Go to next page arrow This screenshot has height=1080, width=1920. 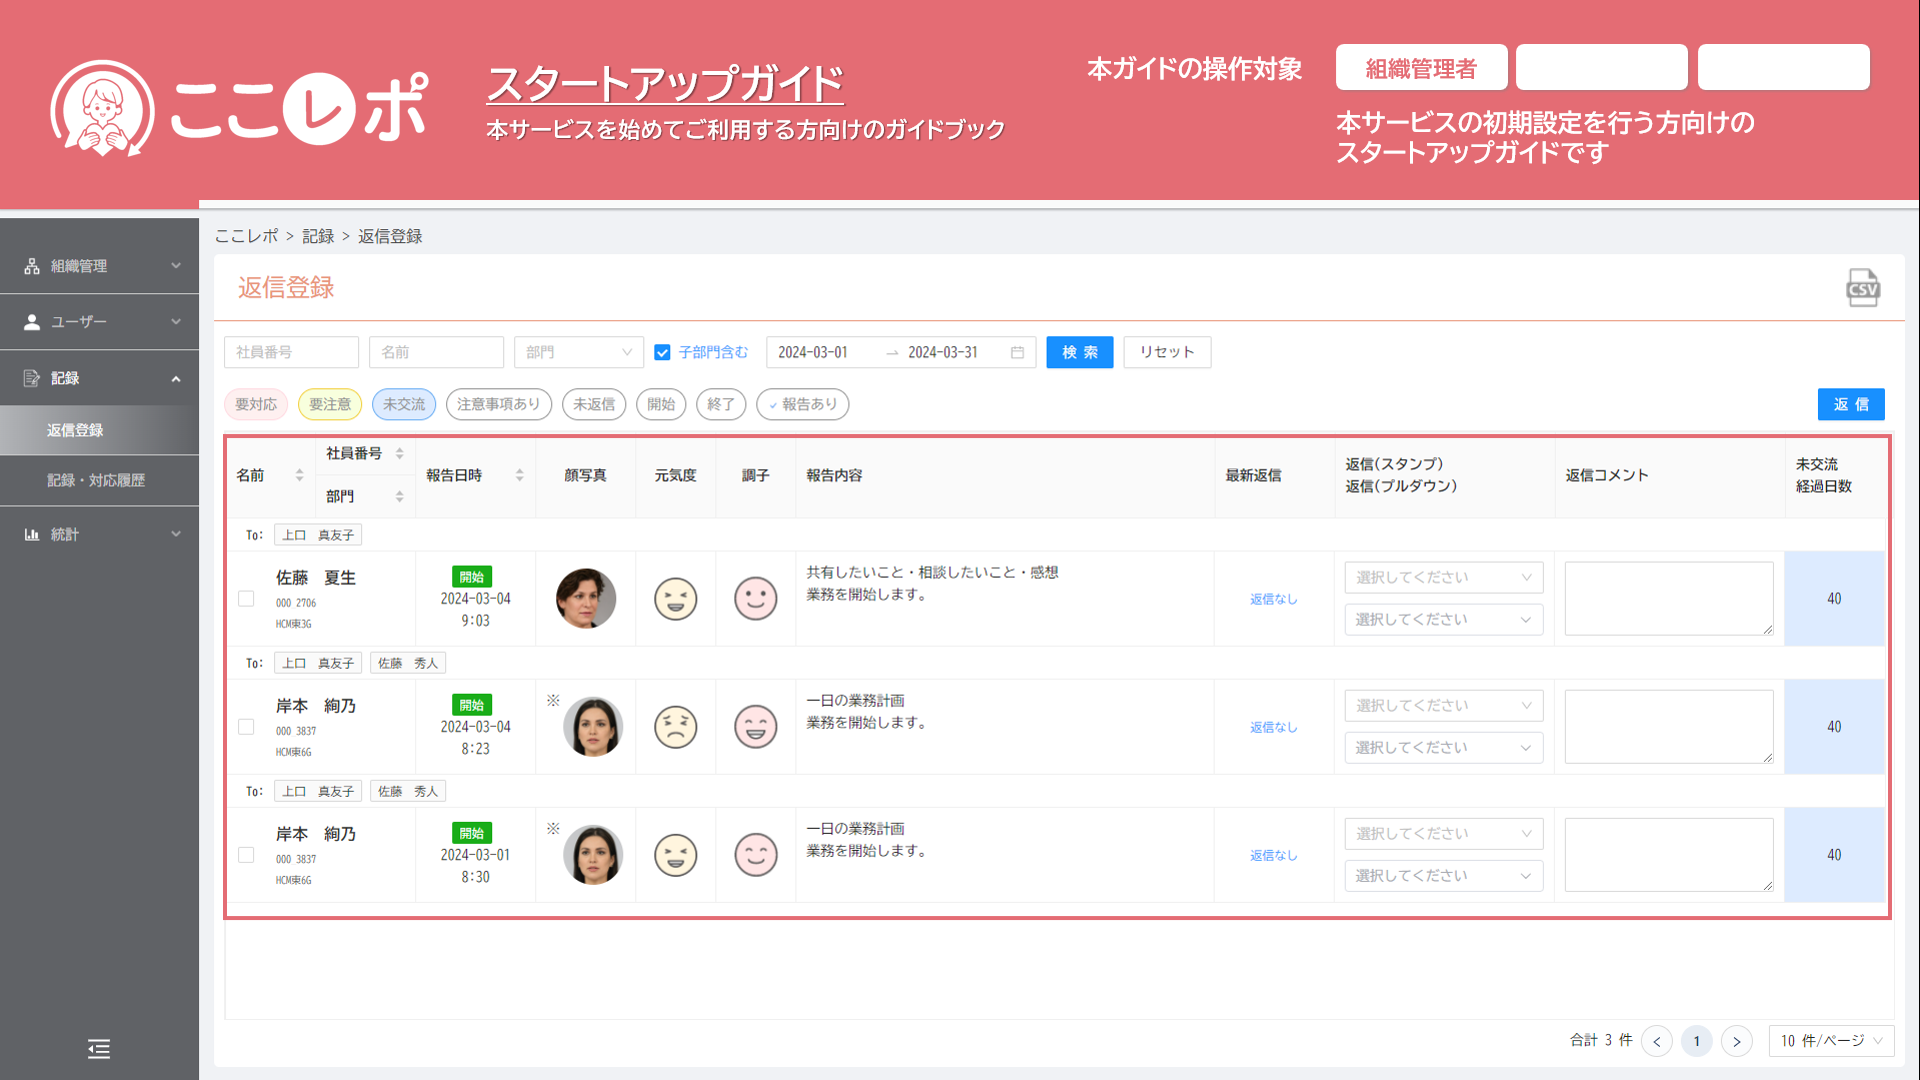click(1737, 1041)
